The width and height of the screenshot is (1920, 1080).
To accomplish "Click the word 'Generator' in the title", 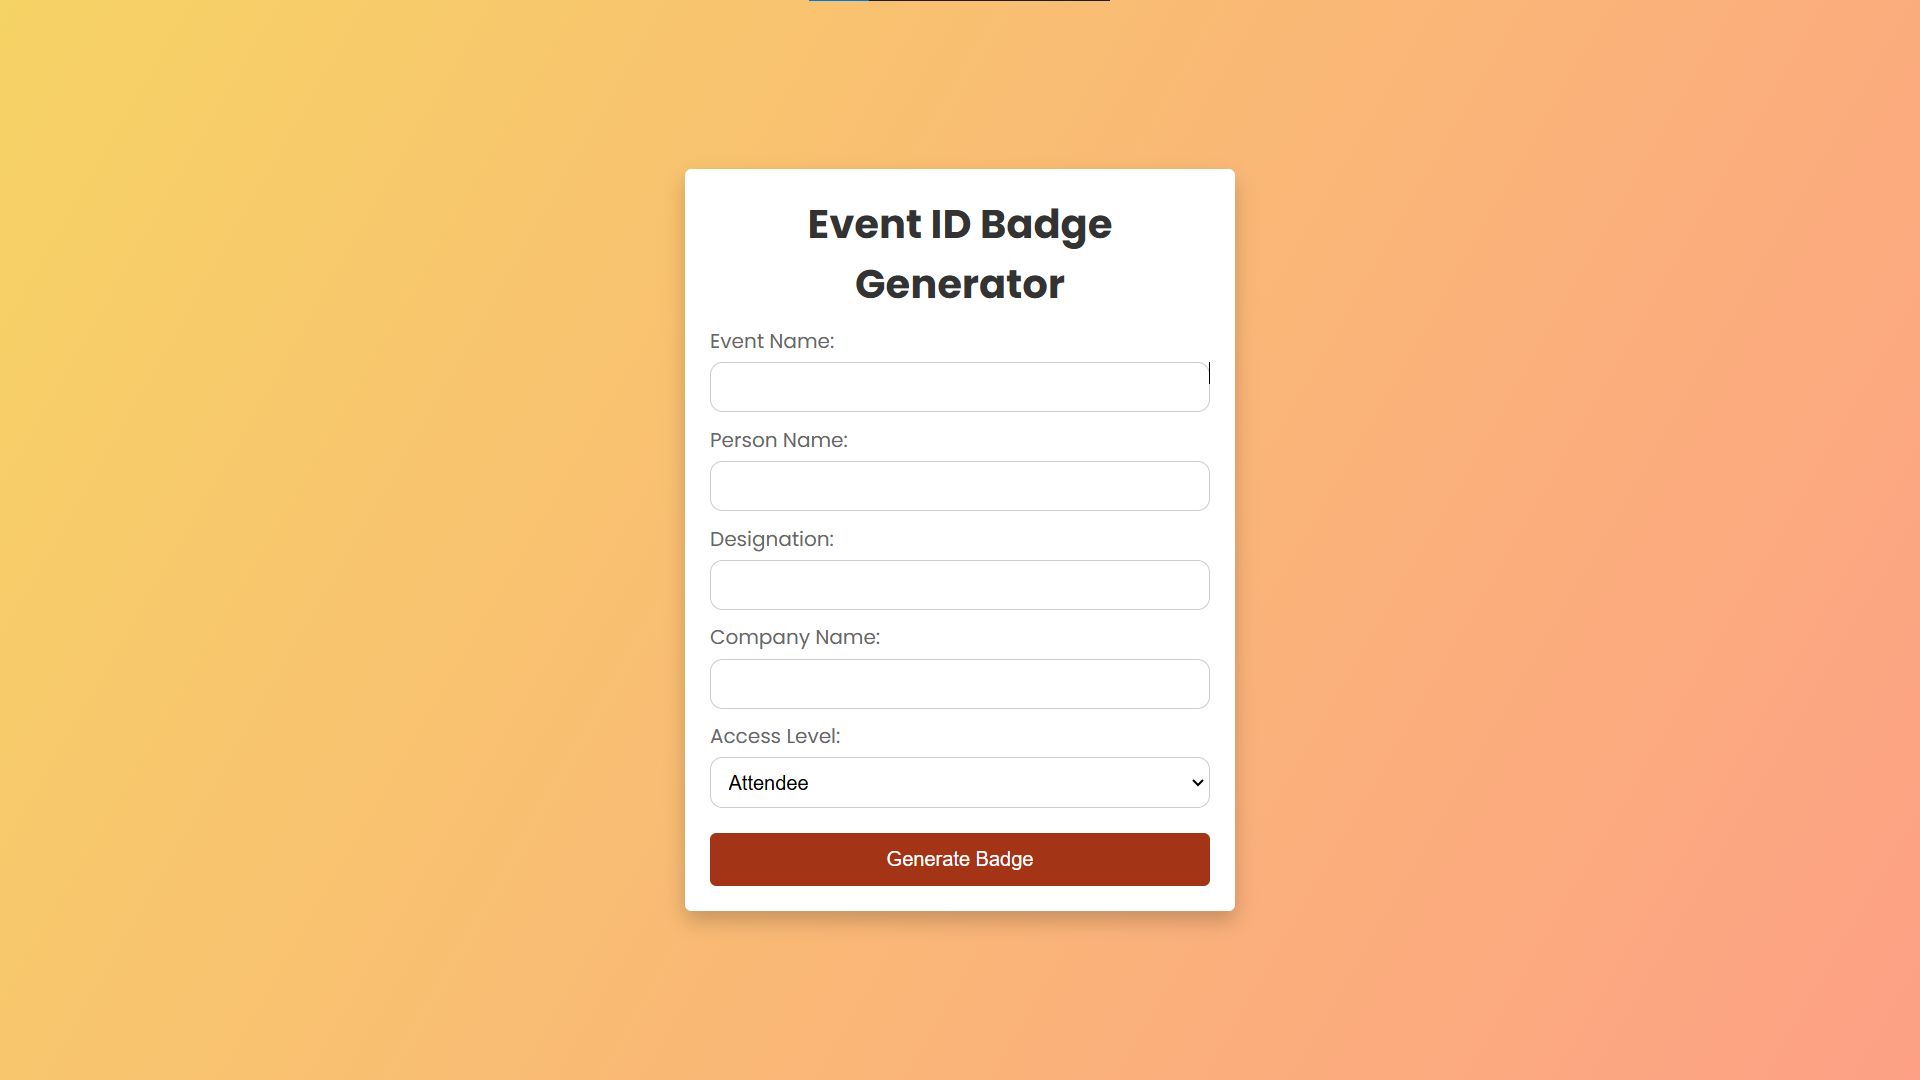I will coord(959,284).
